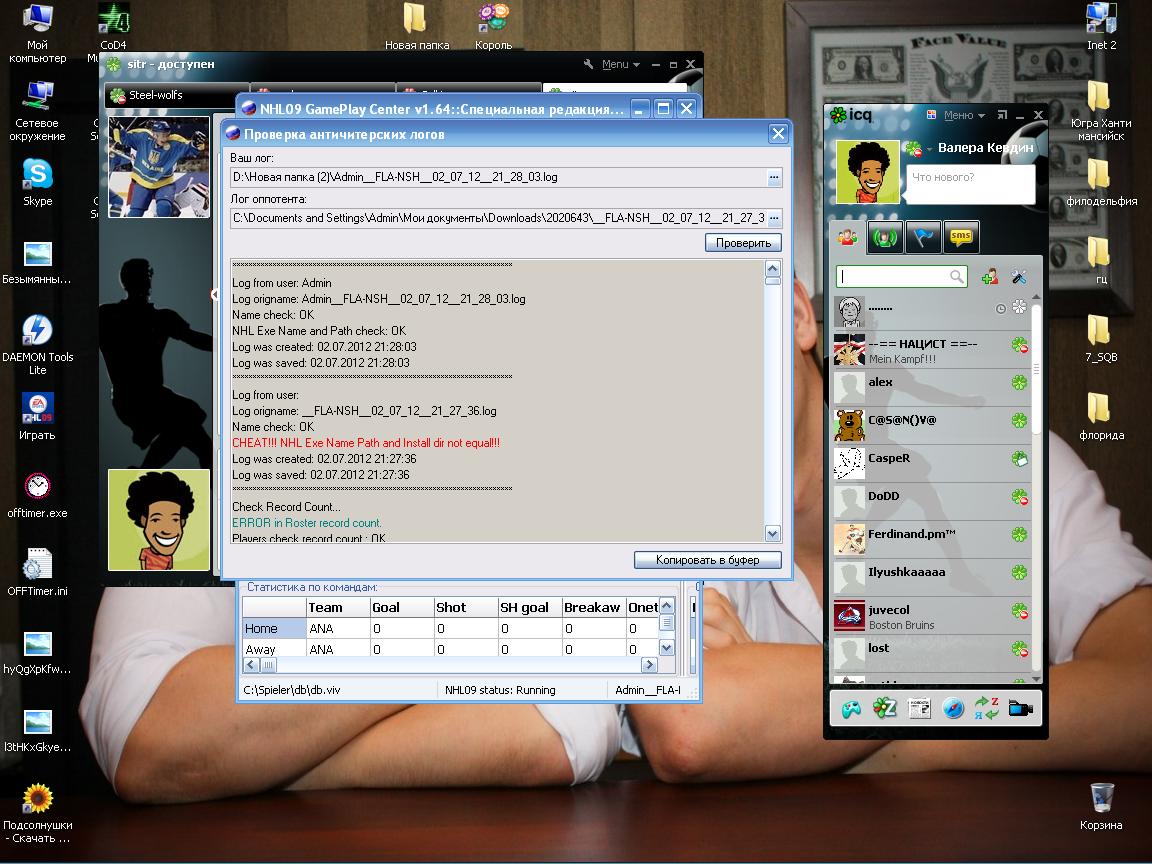Screen dimensions: 1152x864
Task: Open Новая папка desktop folder
Action: click(x=417, y=27)
